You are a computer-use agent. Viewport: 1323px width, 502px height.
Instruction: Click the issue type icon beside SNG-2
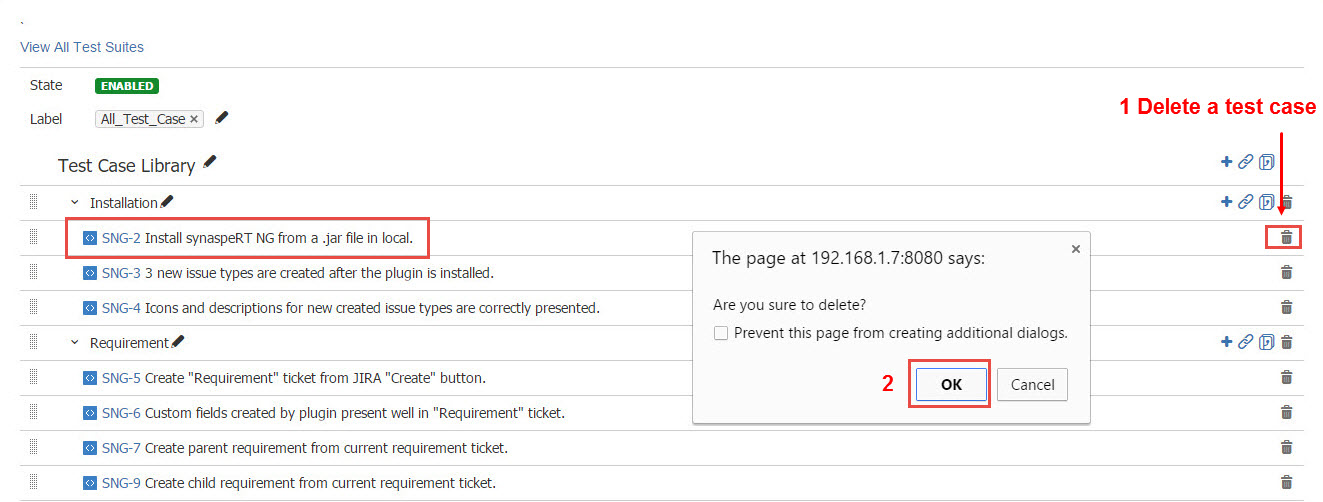(90, 238)
